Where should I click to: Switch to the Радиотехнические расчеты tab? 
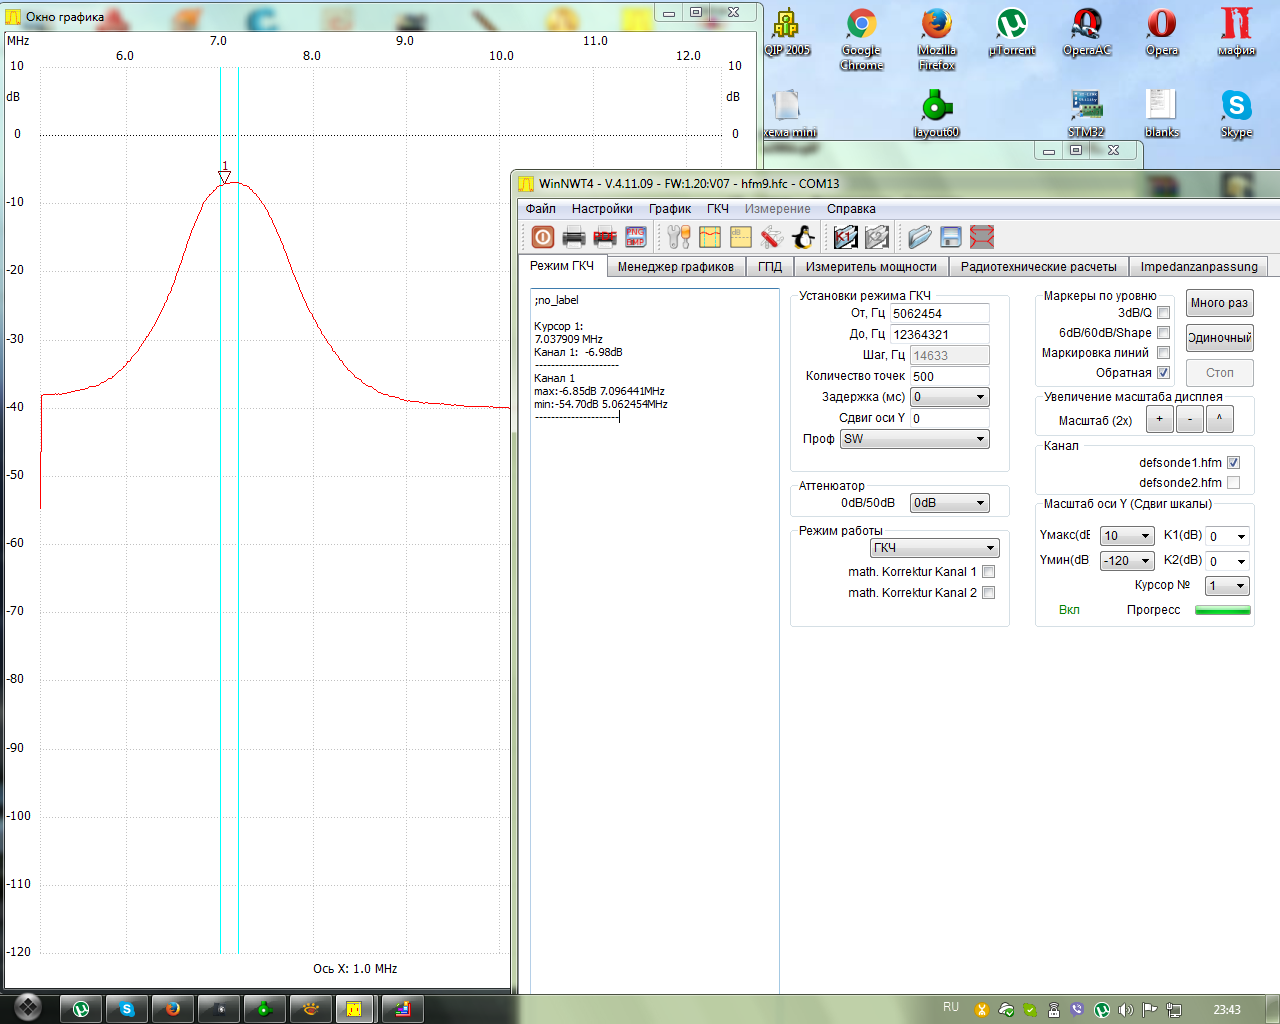(x=1038, y=267)
